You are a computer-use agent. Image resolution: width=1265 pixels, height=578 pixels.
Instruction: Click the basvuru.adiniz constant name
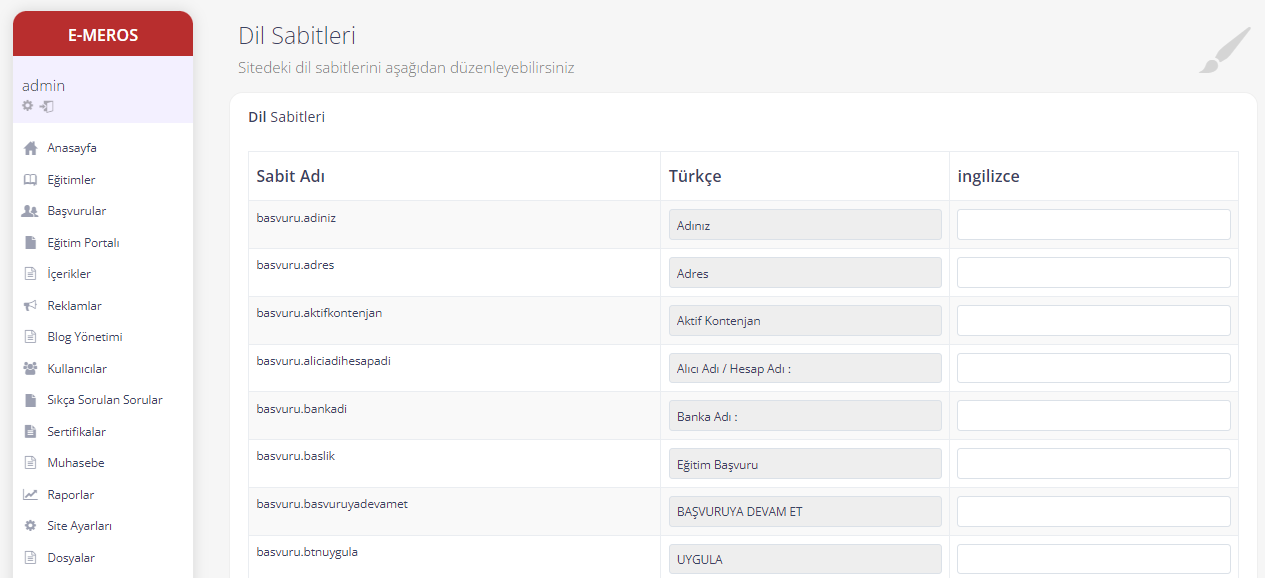point(296,217)
